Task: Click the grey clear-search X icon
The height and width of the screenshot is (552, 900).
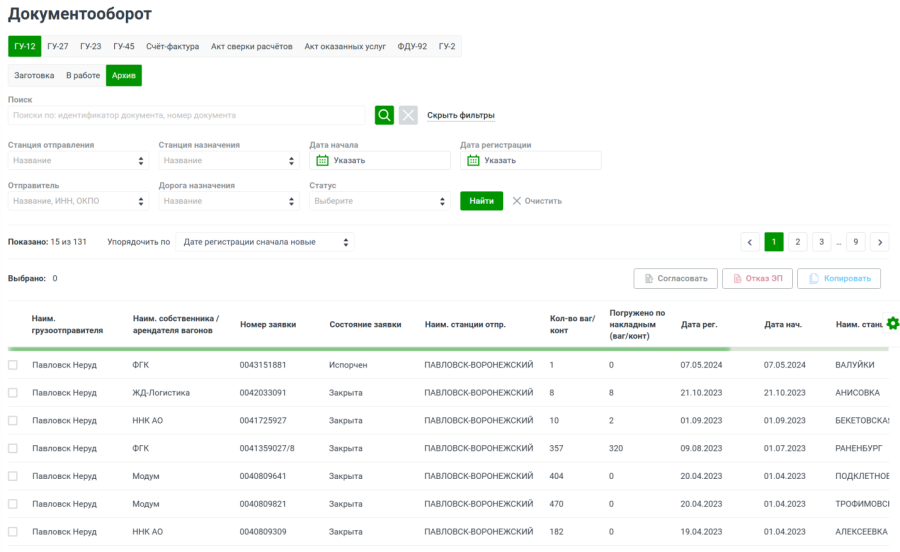Action: 408,115
